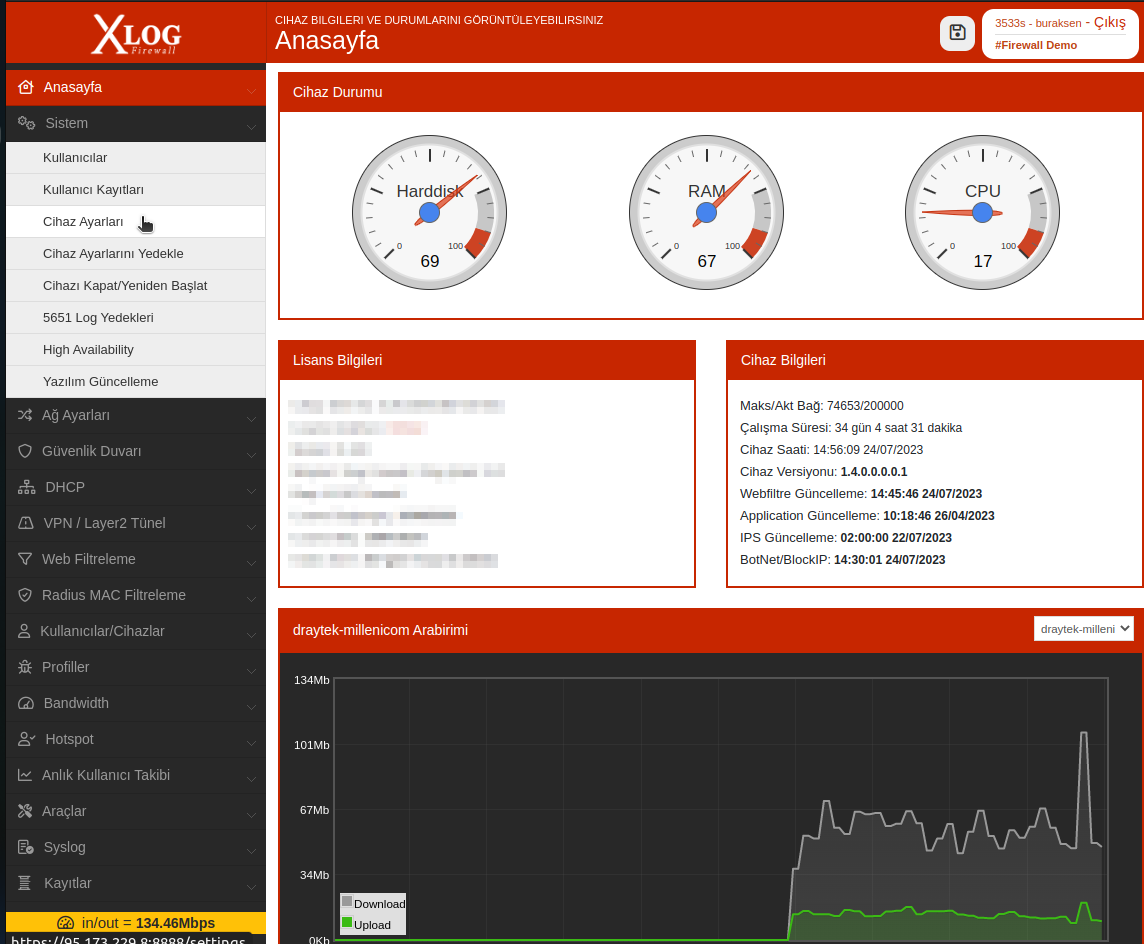Open 5651 Log Yedekleri submenu item

pyautogui.click(x=136, y=317)
